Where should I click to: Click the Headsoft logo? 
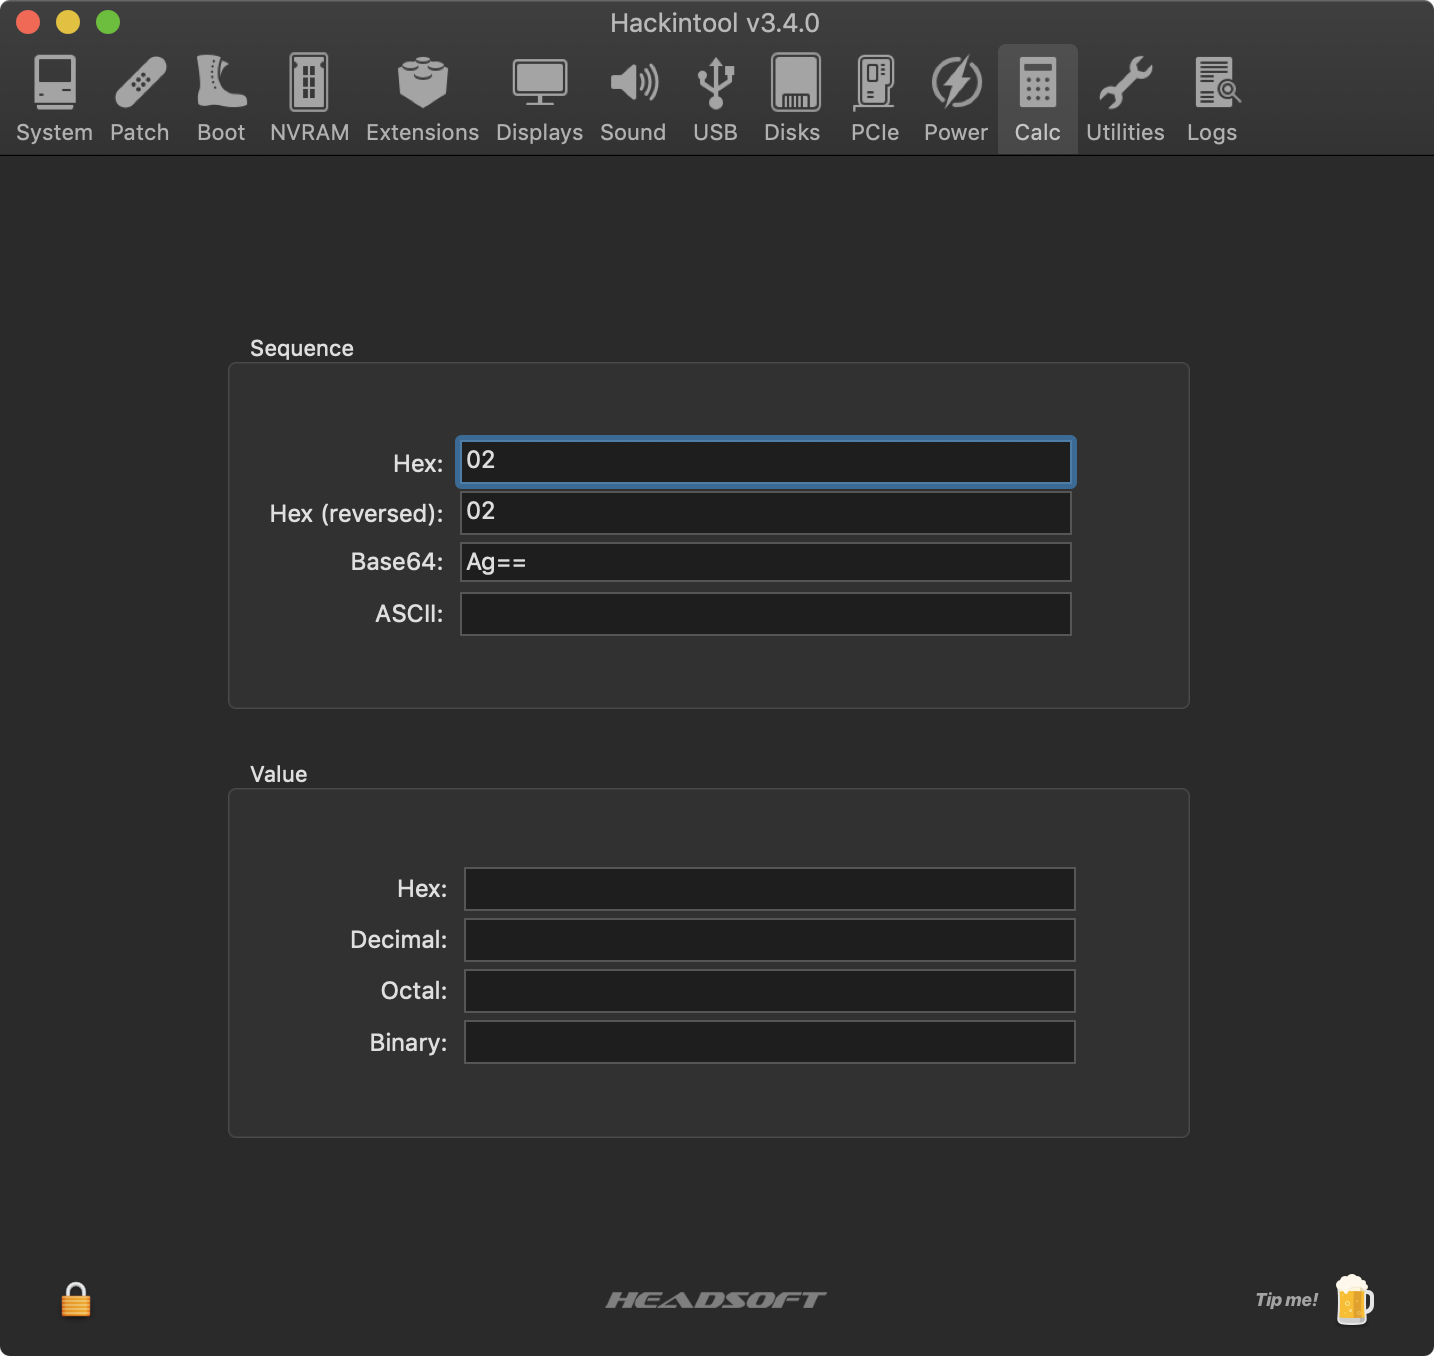716,1300
